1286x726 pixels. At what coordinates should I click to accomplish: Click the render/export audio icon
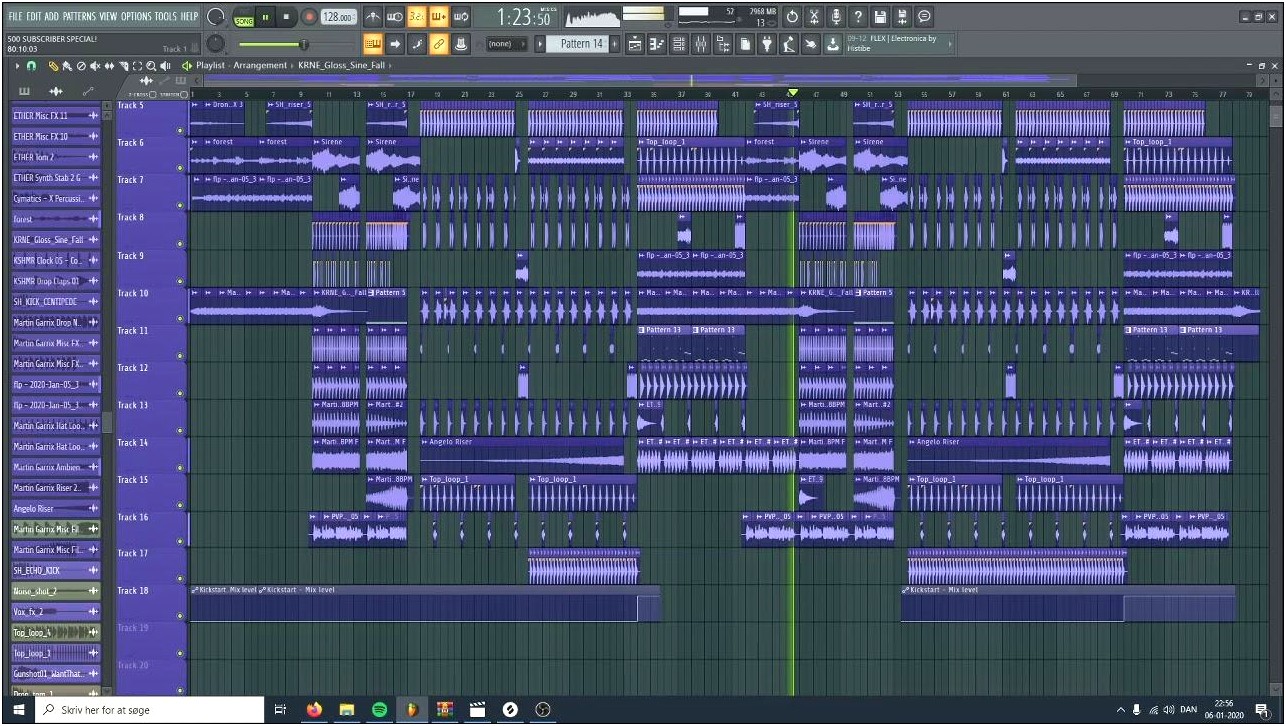(x=902, y=17)
